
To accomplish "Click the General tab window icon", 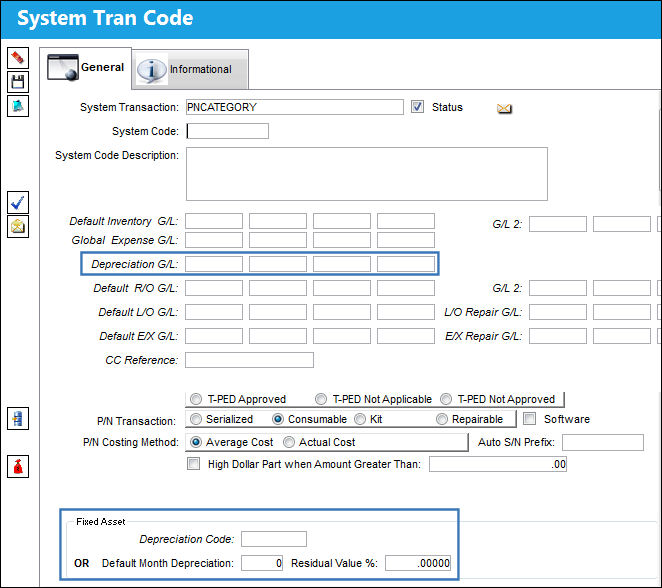I will tap(62, 67).
